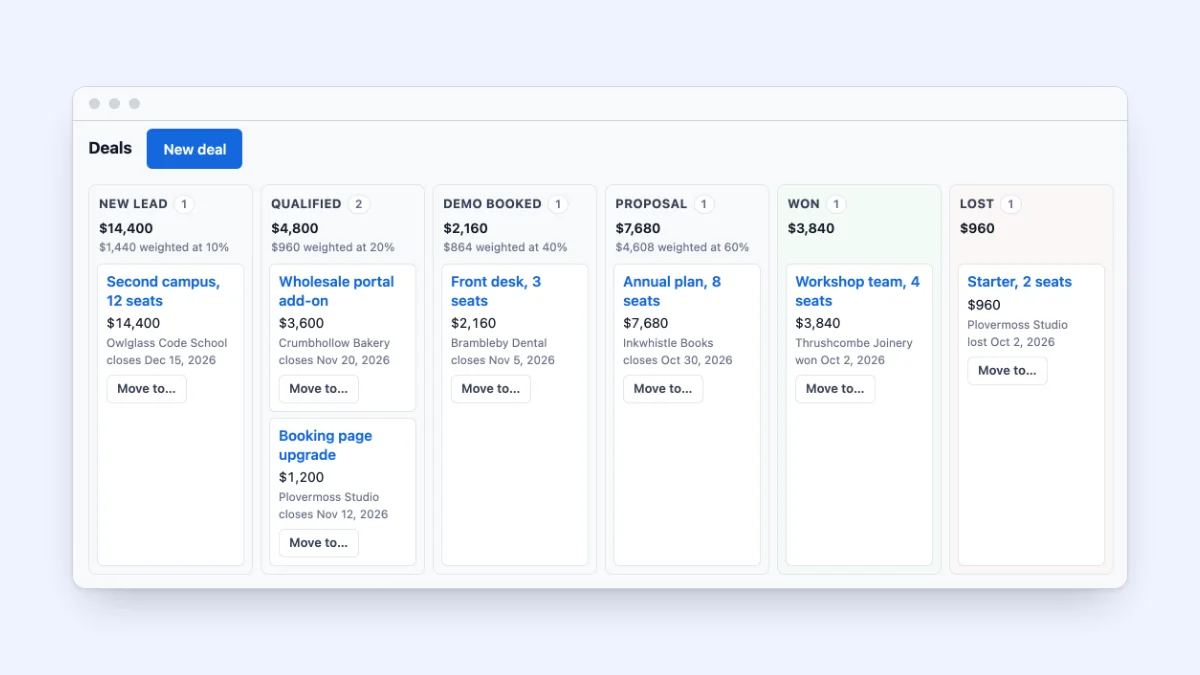Open the Front desk, 3 seats deal
This screenshot has width=1200, height=675.
pyautogui.click(x=496, y=291)
